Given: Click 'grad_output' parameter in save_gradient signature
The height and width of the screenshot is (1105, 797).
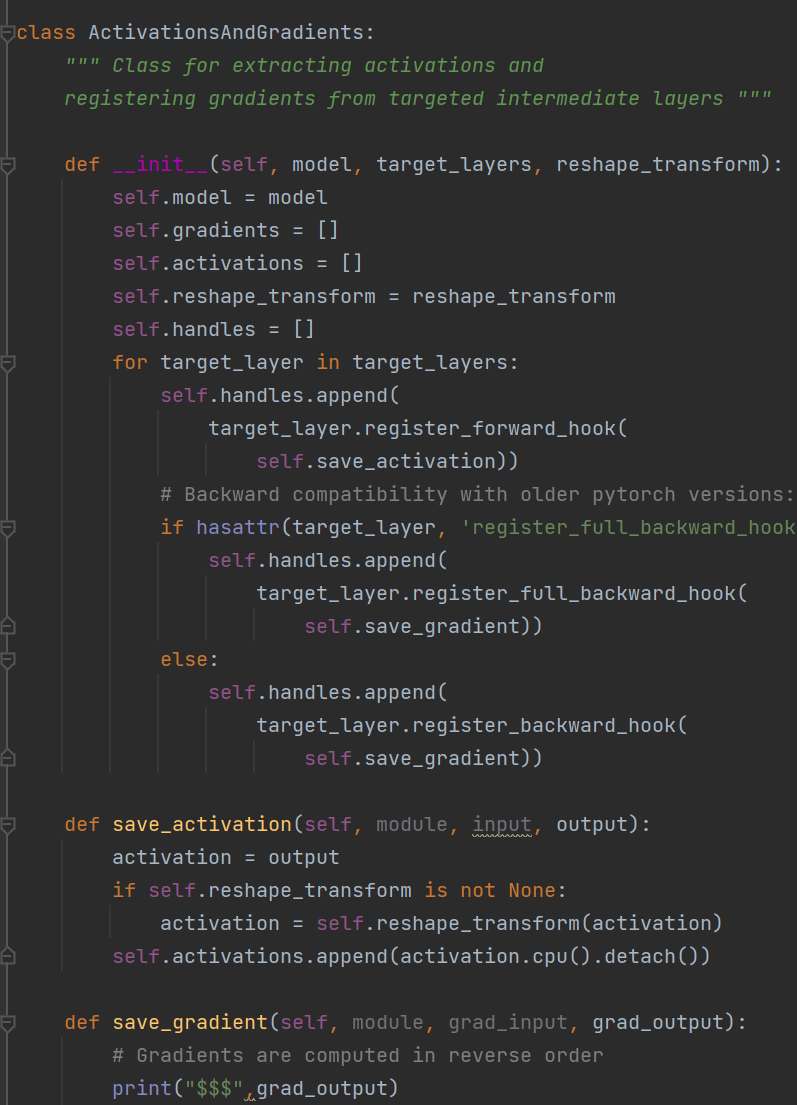Looking at the screenshot, I should (x=657, y=1023).
